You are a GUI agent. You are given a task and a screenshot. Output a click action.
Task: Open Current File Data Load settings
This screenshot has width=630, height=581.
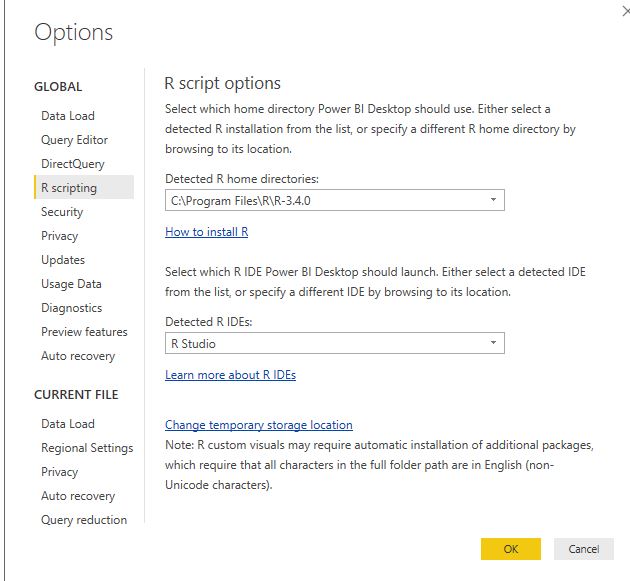click(68, 423)
